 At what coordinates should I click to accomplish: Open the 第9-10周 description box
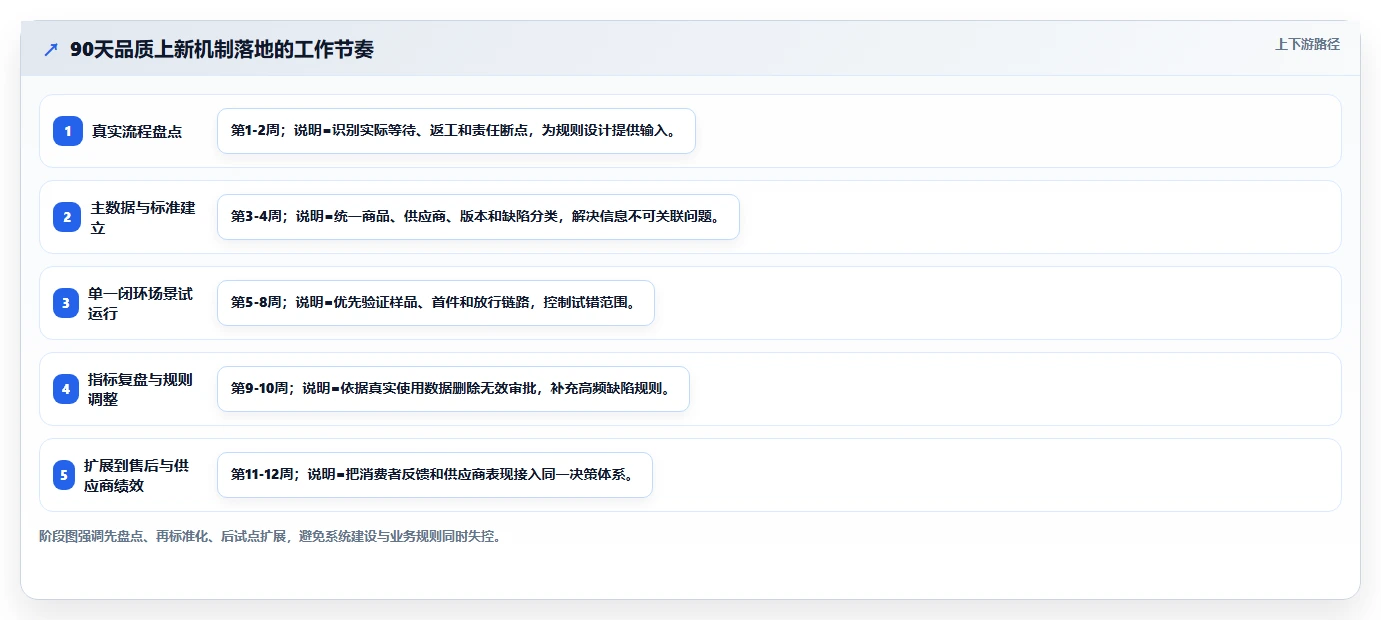click(453, 389)
